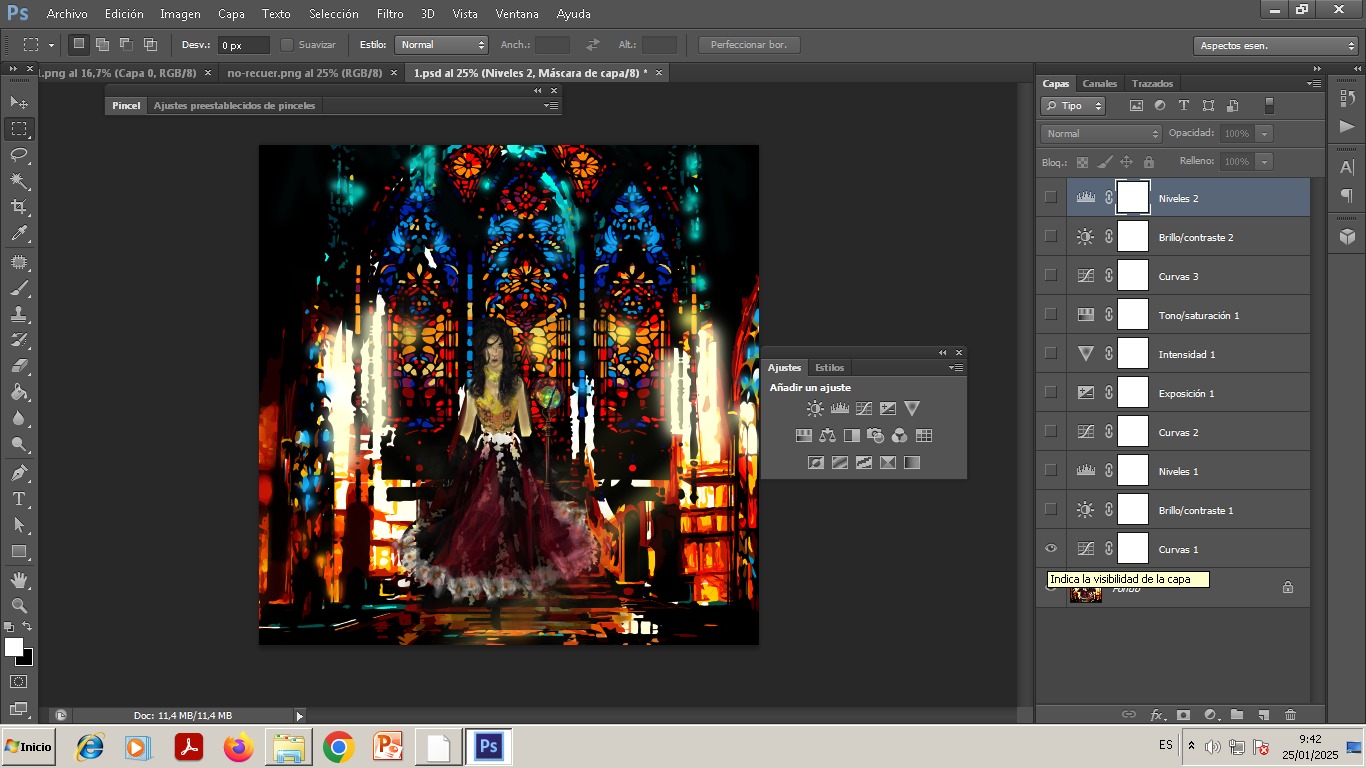Click the foreground color swatch
This screenshot has height=768, width=1366.
[x=14, y=647]
